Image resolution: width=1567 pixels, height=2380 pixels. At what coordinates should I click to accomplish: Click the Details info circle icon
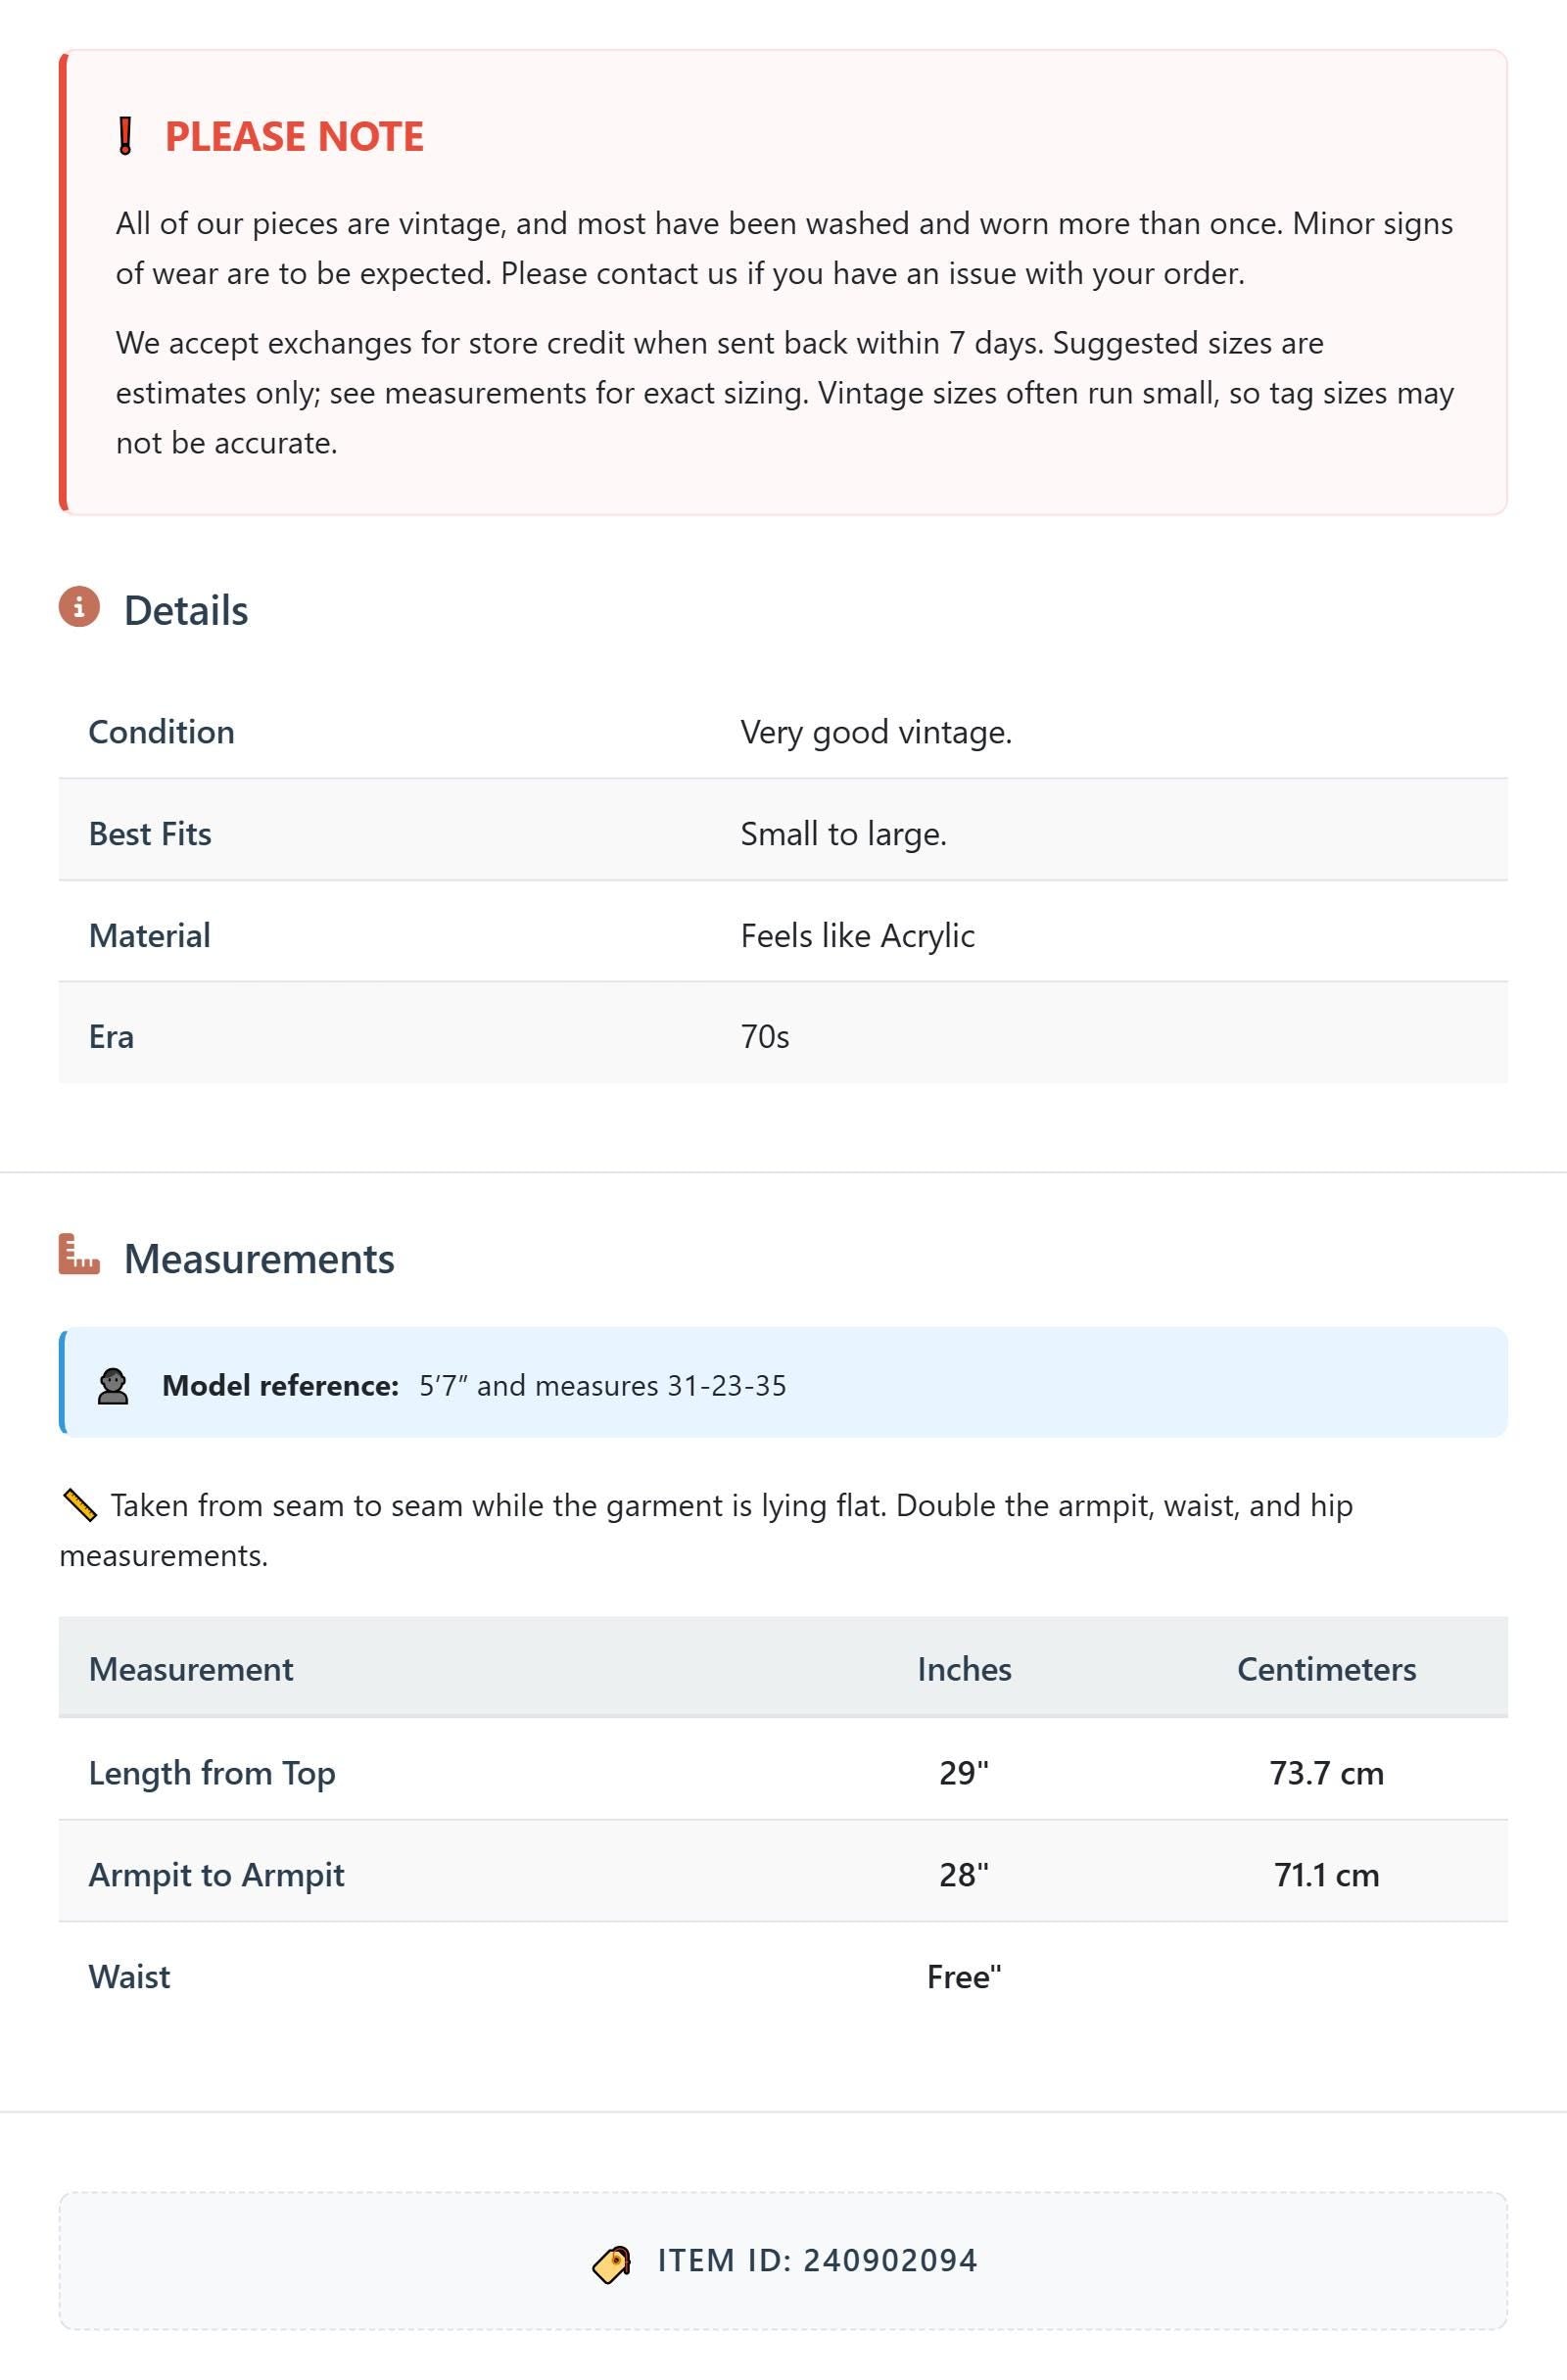79,607
